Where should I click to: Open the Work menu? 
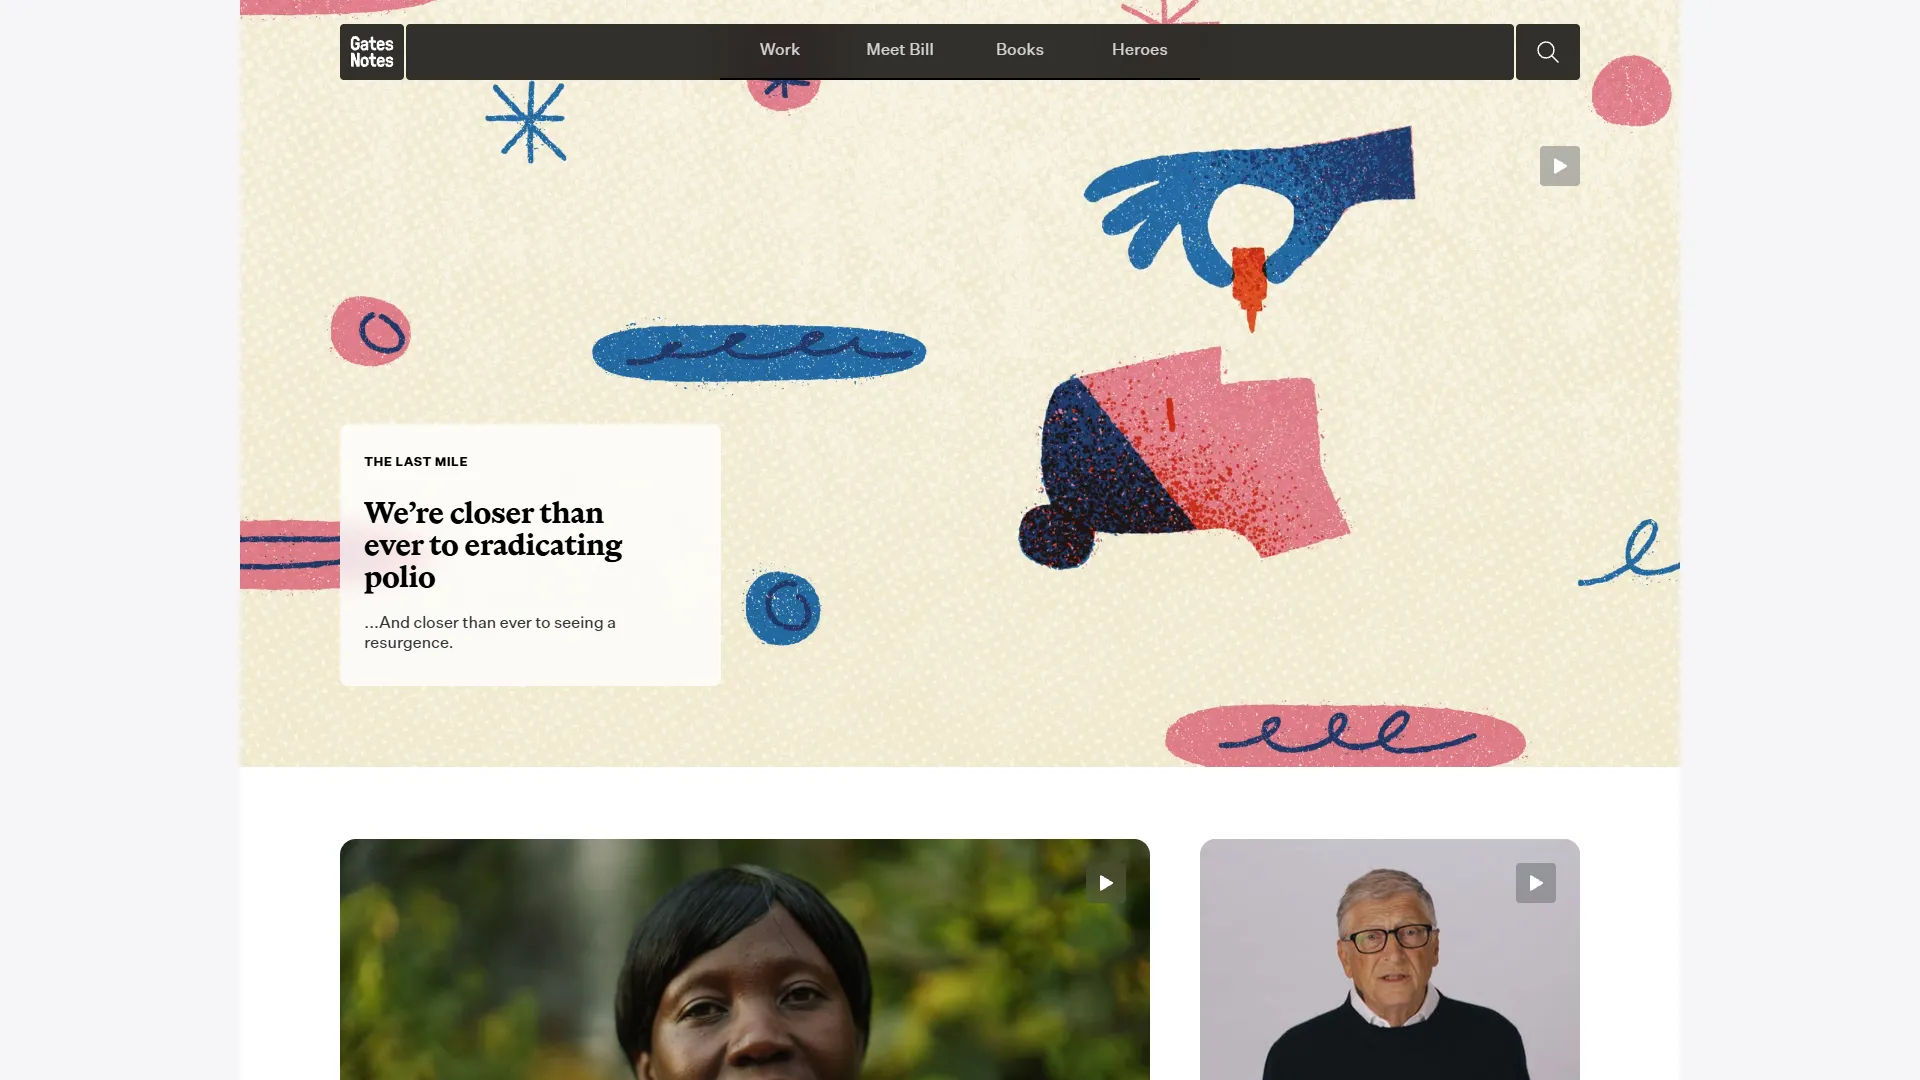click(x=779, y=50)
